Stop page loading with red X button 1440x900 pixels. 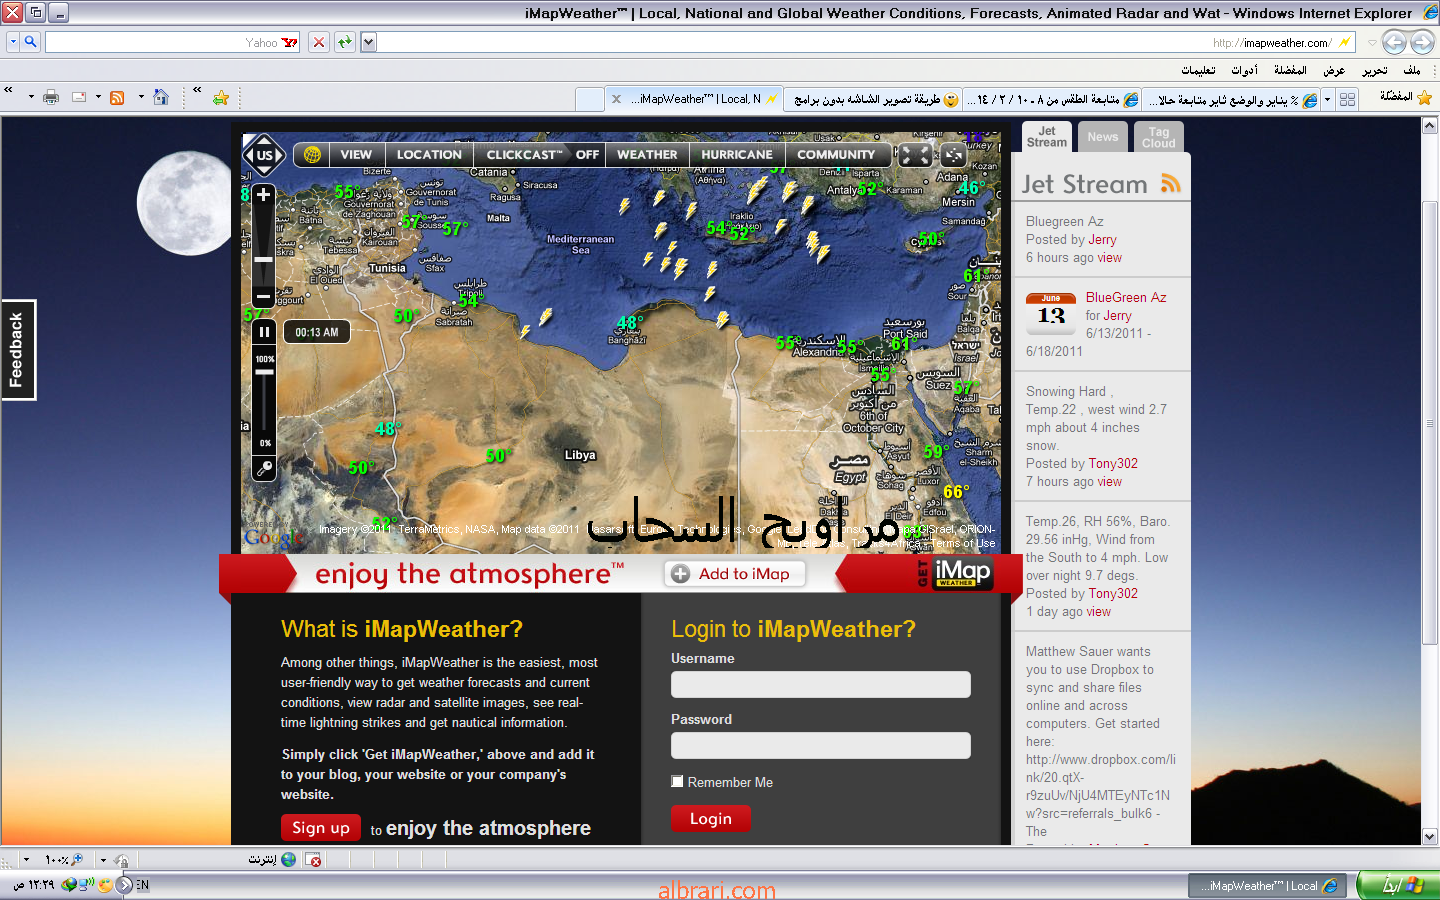click(318, 42)
